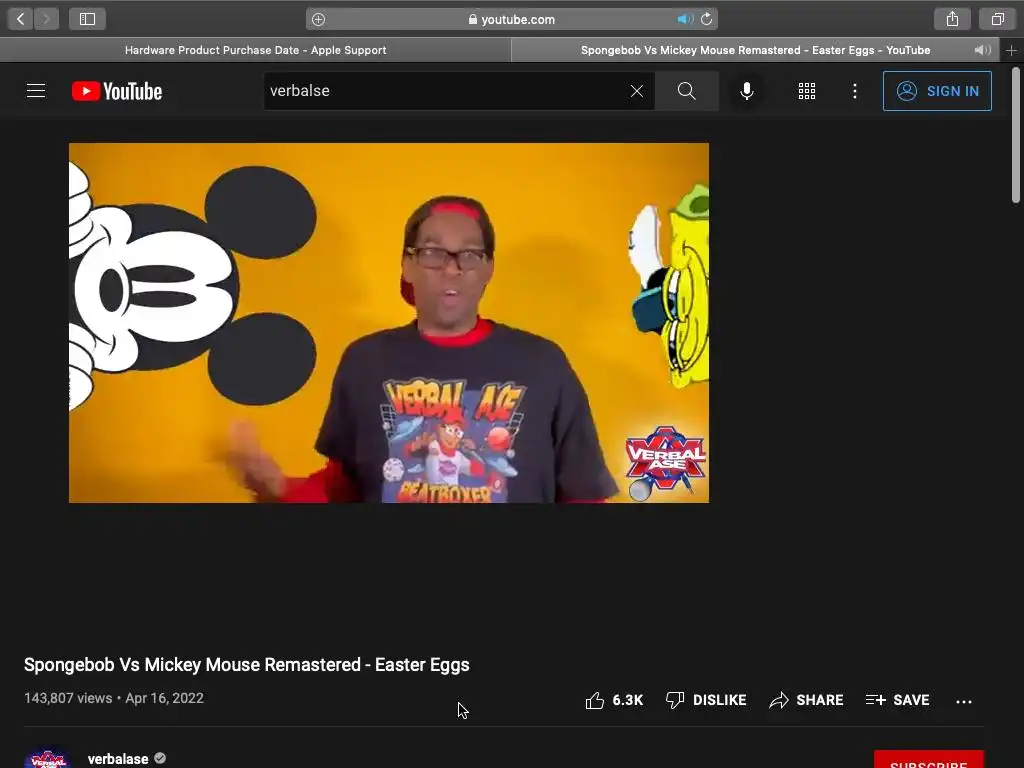Open a new tab with plus button
This screenshot has height=768, width=1024.
pyautogui.click(x=1012, y=50)
